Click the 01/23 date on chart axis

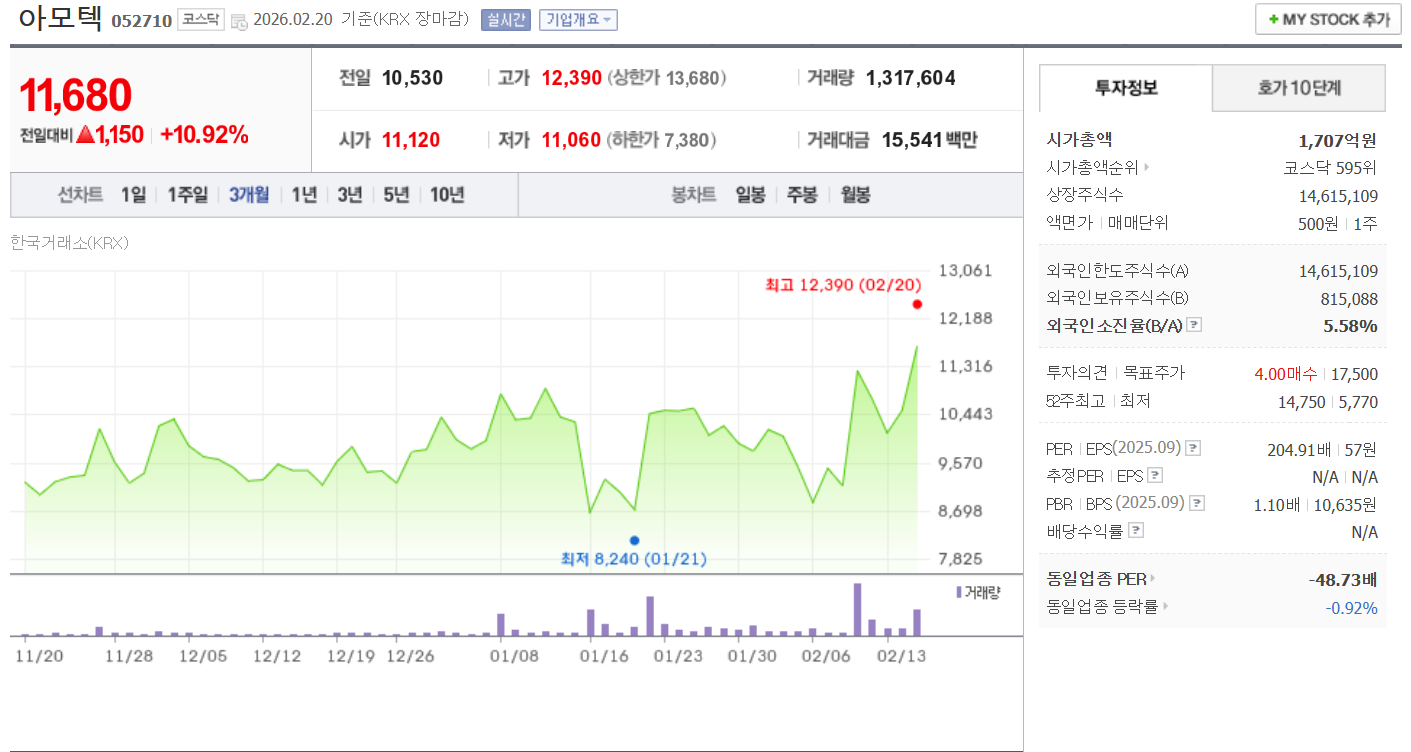(x=678, y=656)
